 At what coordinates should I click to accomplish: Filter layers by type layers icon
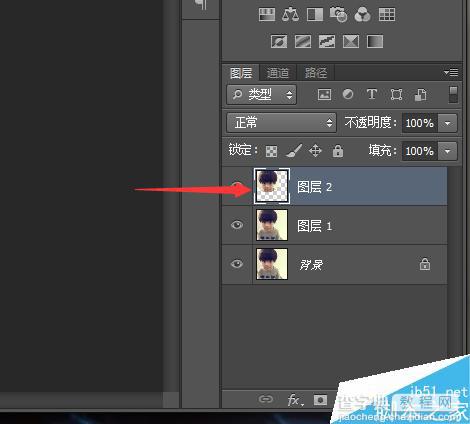[x=372, y=95]
